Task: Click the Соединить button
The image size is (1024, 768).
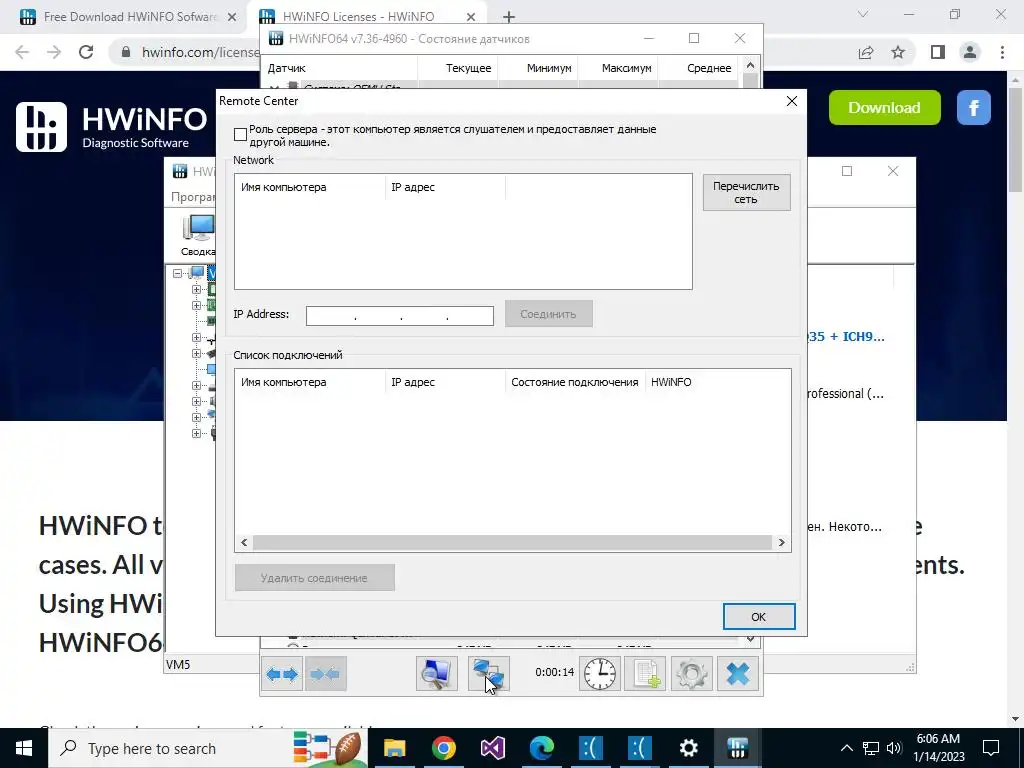Action: pos(549,314)
